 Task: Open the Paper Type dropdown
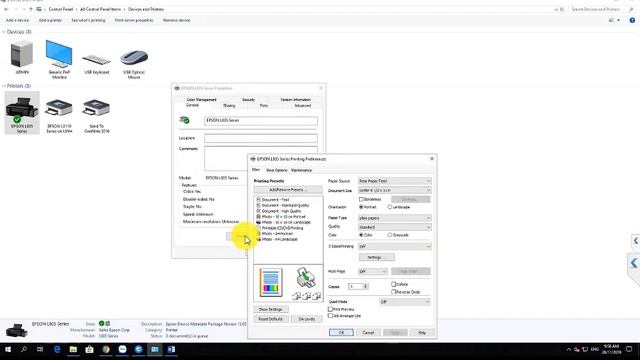pyautogui.click(x=394, y=218)
